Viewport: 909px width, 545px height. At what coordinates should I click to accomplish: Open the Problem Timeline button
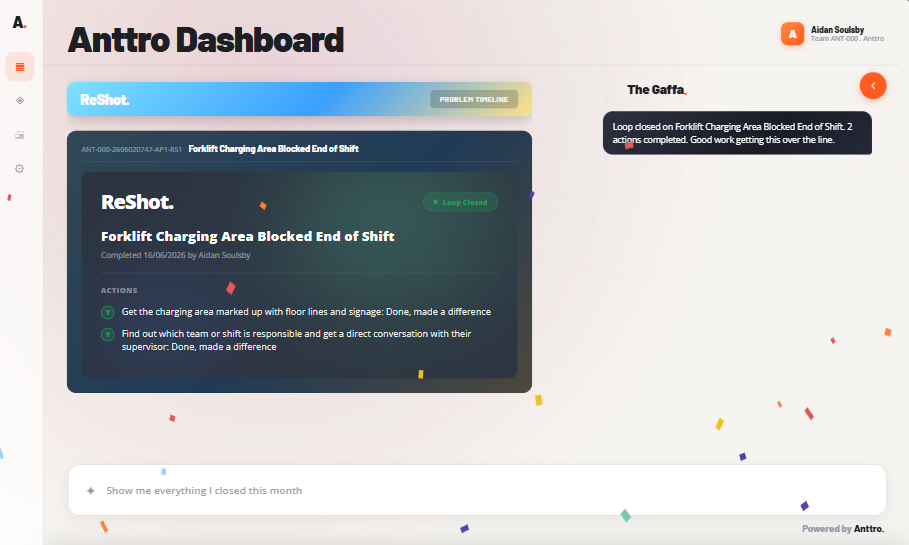click(474, 99)
